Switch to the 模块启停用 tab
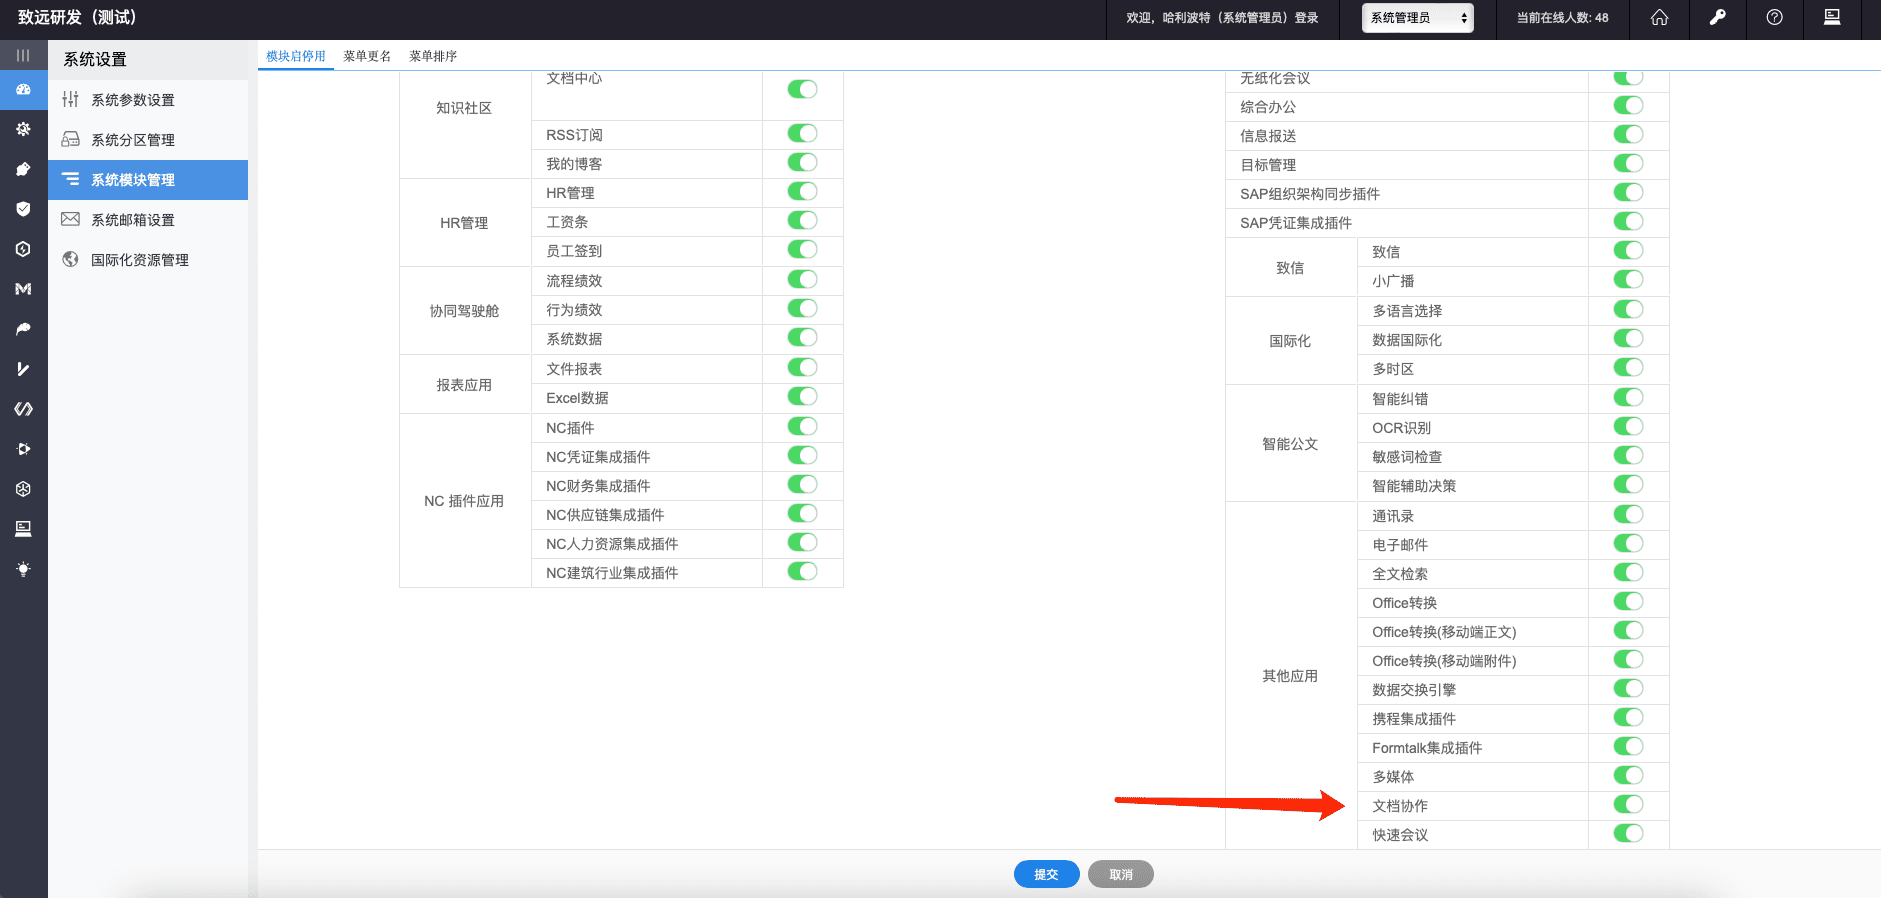This screenshot has width=1881, height=898. [296, 56]
